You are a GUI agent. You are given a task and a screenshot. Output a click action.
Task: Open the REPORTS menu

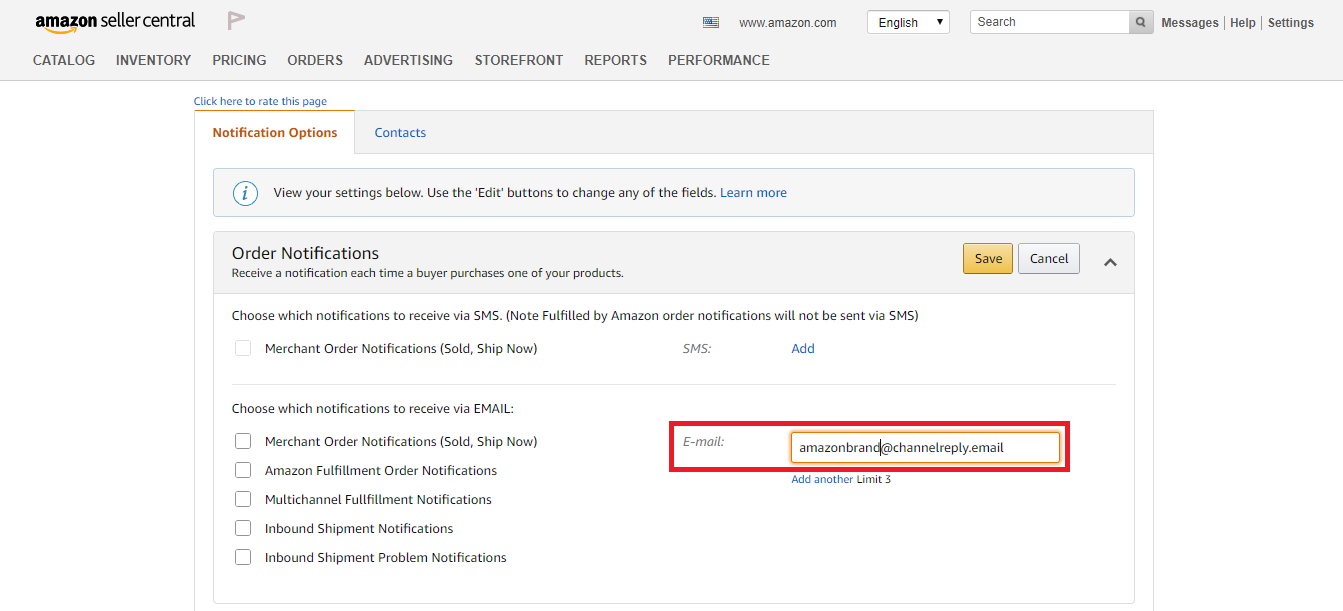click(x=616, y=60)
